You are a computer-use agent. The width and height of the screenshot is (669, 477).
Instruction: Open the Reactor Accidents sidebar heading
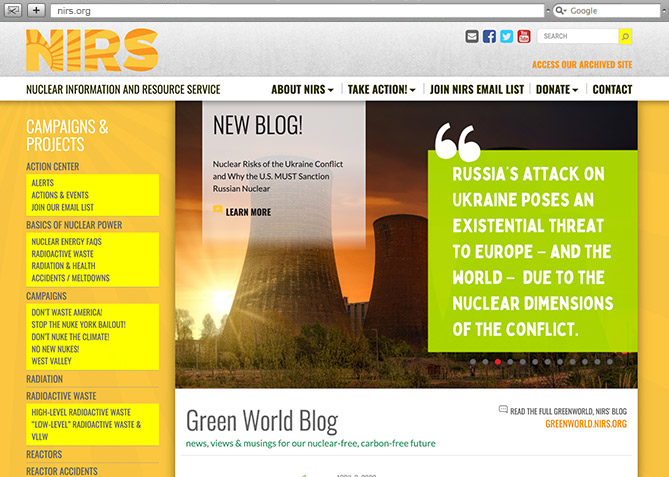(x=62, y=471)
